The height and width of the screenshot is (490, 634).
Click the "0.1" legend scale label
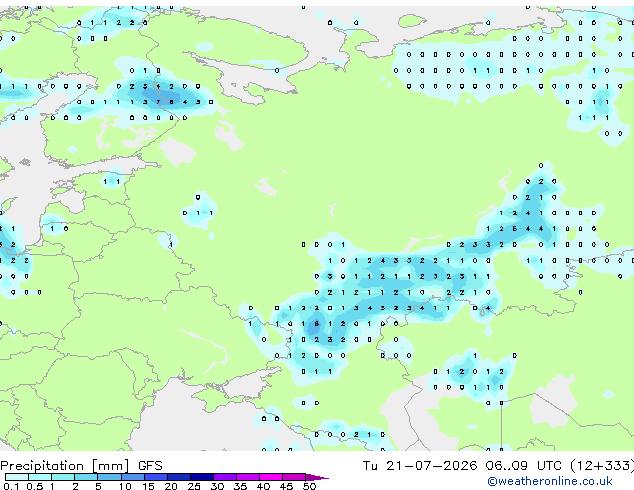click(11, 486)
